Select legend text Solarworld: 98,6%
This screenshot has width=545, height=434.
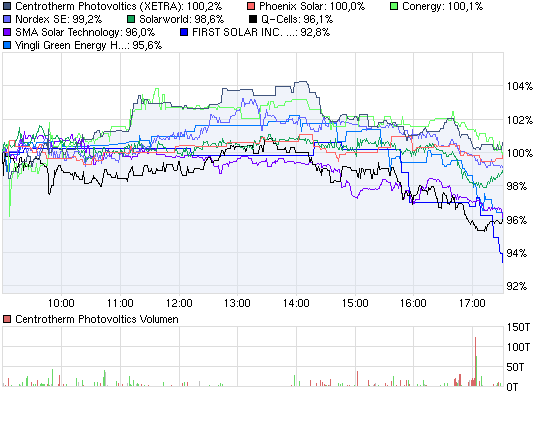[x=181, y=19]
